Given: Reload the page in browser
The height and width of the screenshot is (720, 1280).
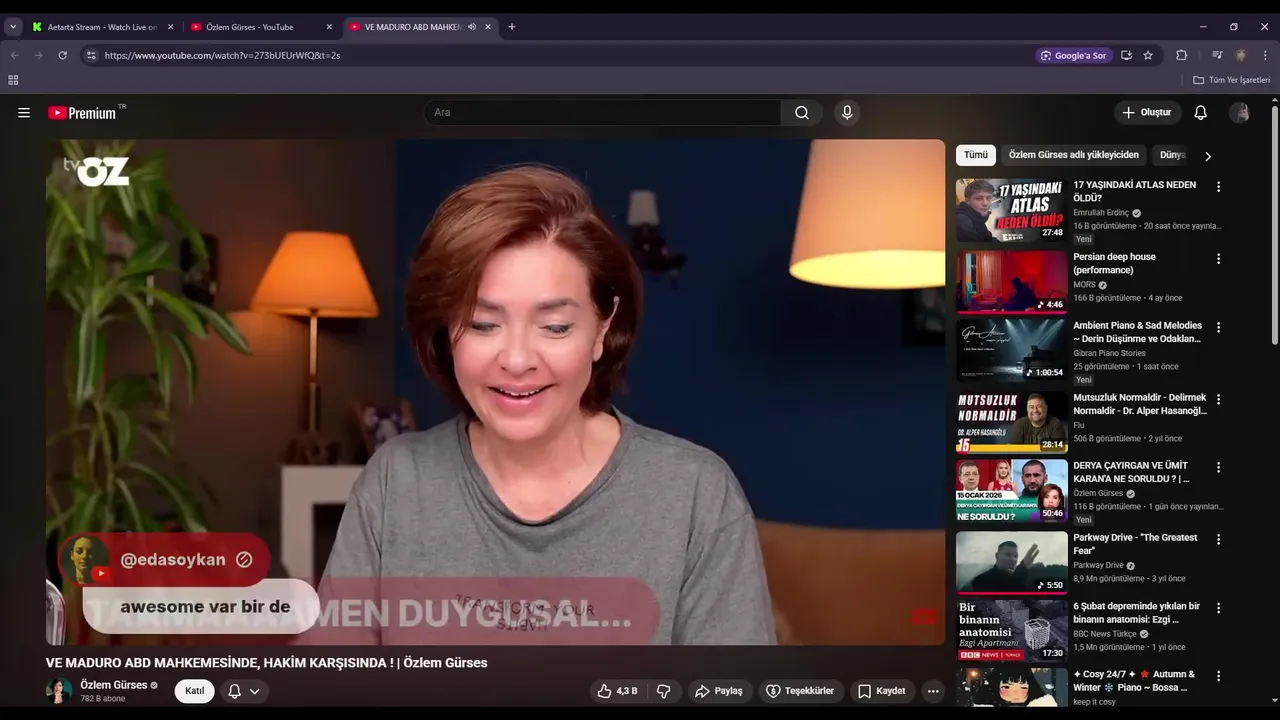Looking at the screenshot, I should [62, 55].
